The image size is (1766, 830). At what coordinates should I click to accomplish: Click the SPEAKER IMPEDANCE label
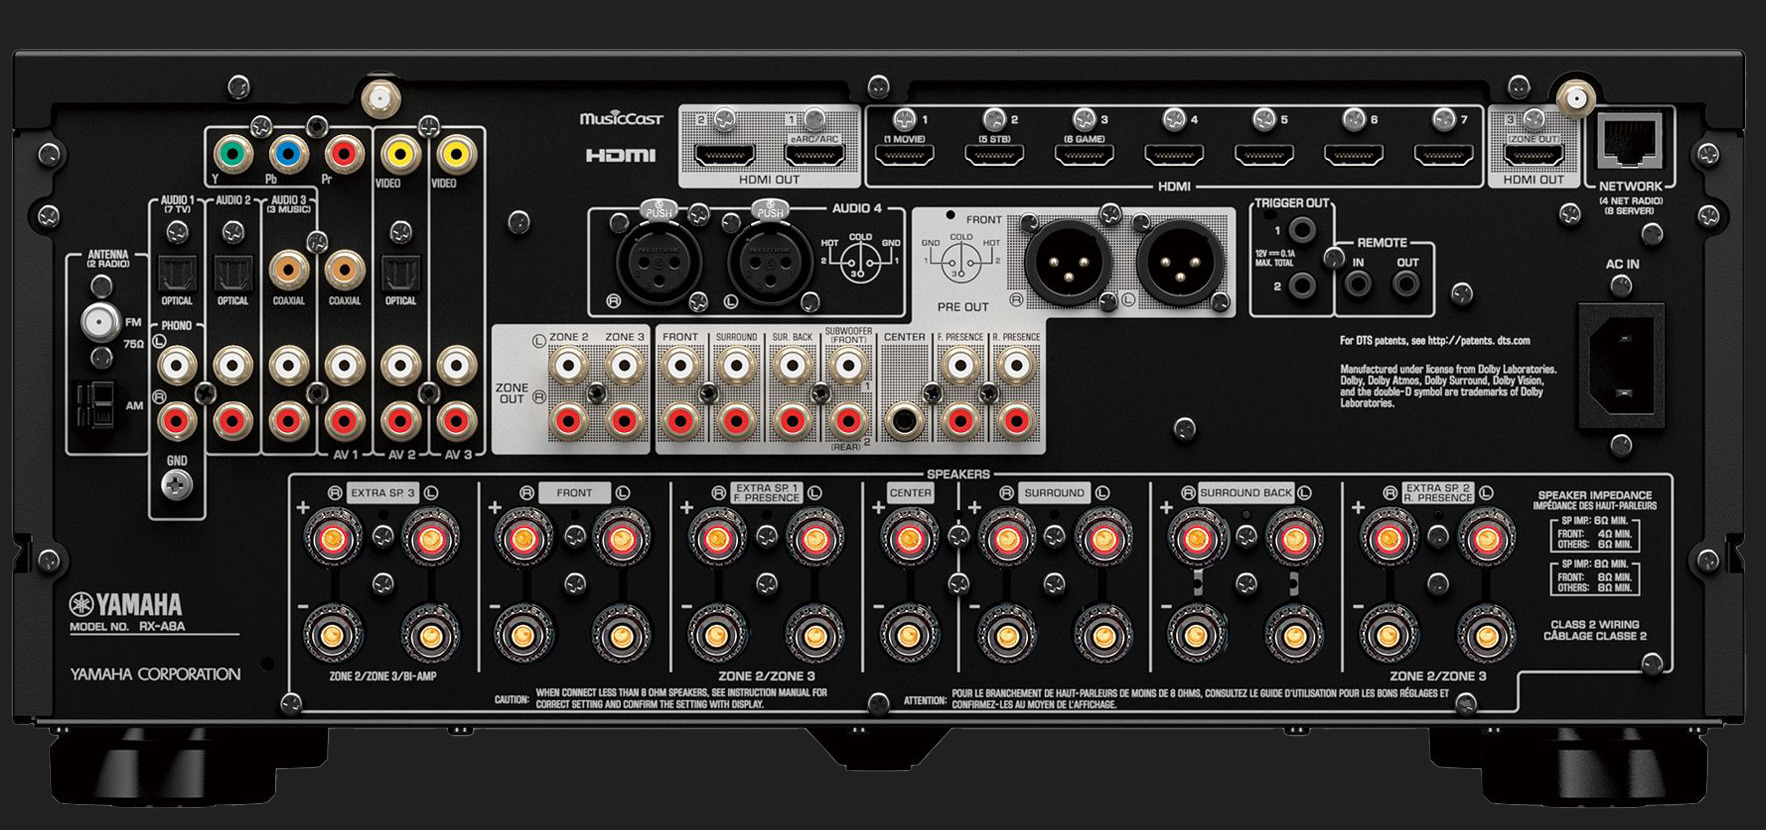tap(1594, 495)
